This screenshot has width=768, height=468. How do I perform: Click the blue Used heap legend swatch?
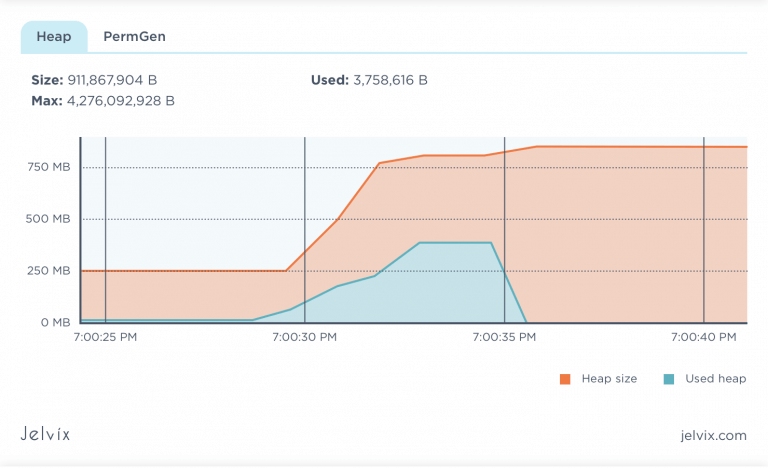pos(668,379)
